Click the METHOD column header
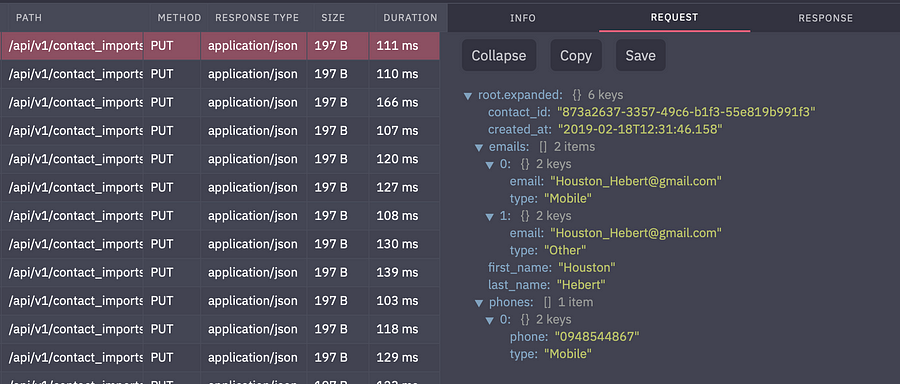 [x=180, y=18]
